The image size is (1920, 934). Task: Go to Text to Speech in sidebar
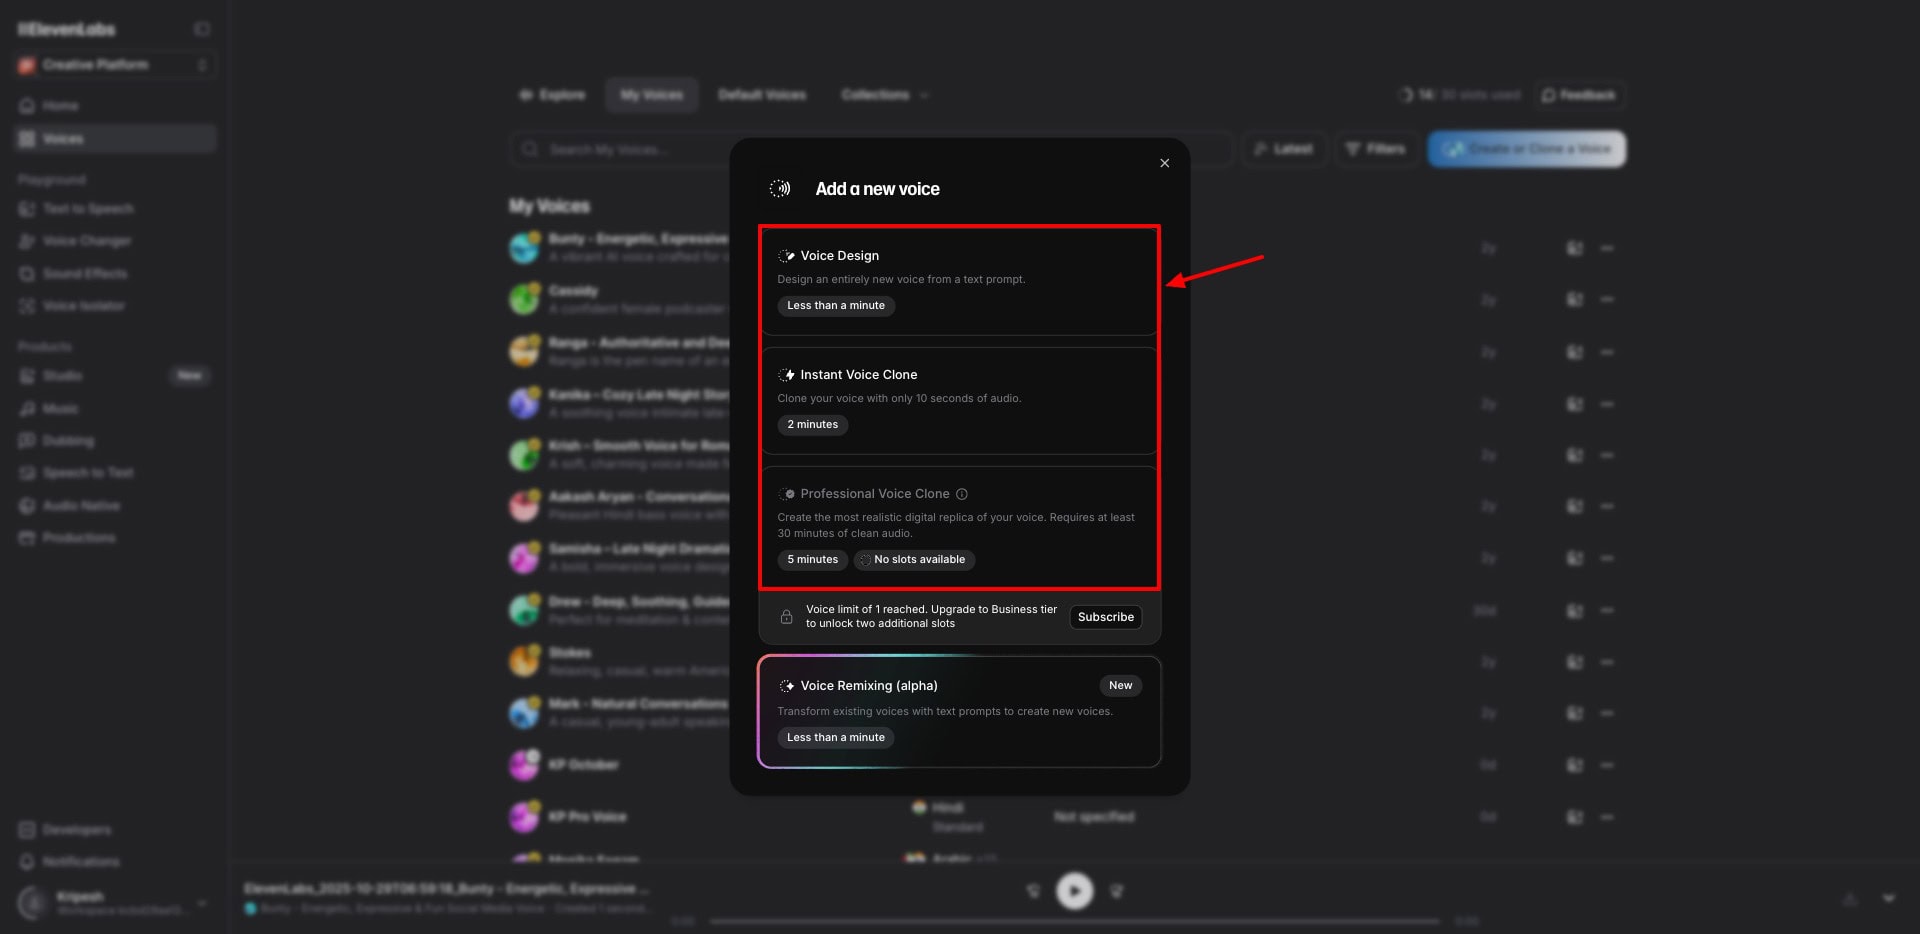(88, 209)
